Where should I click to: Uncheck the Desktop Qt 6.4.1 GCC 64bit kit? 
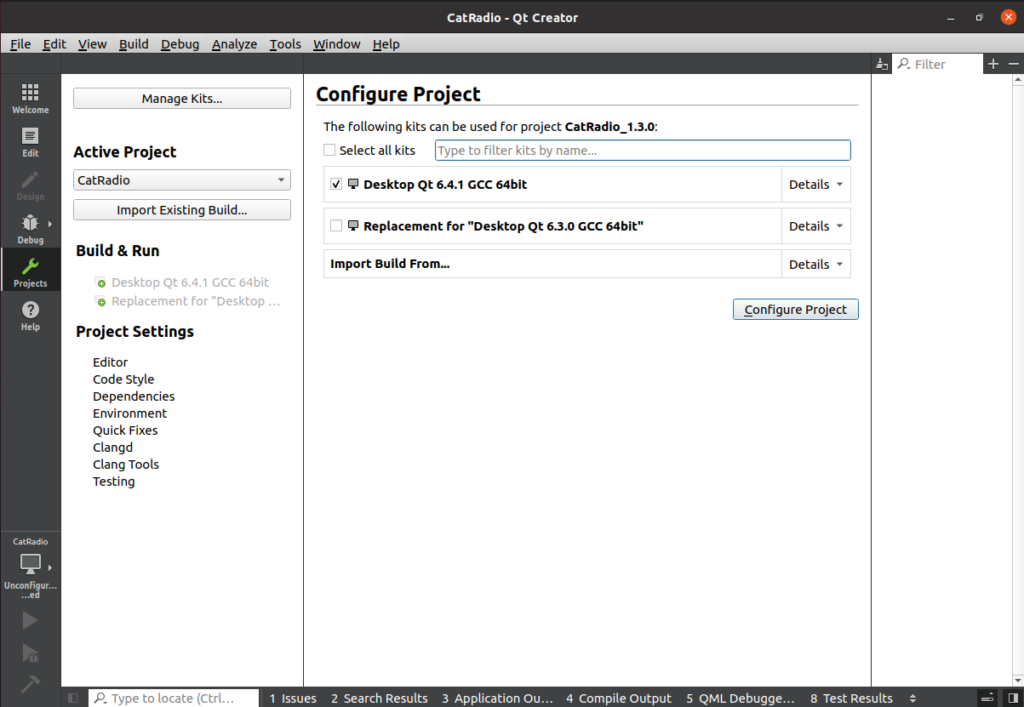(336, 184)
